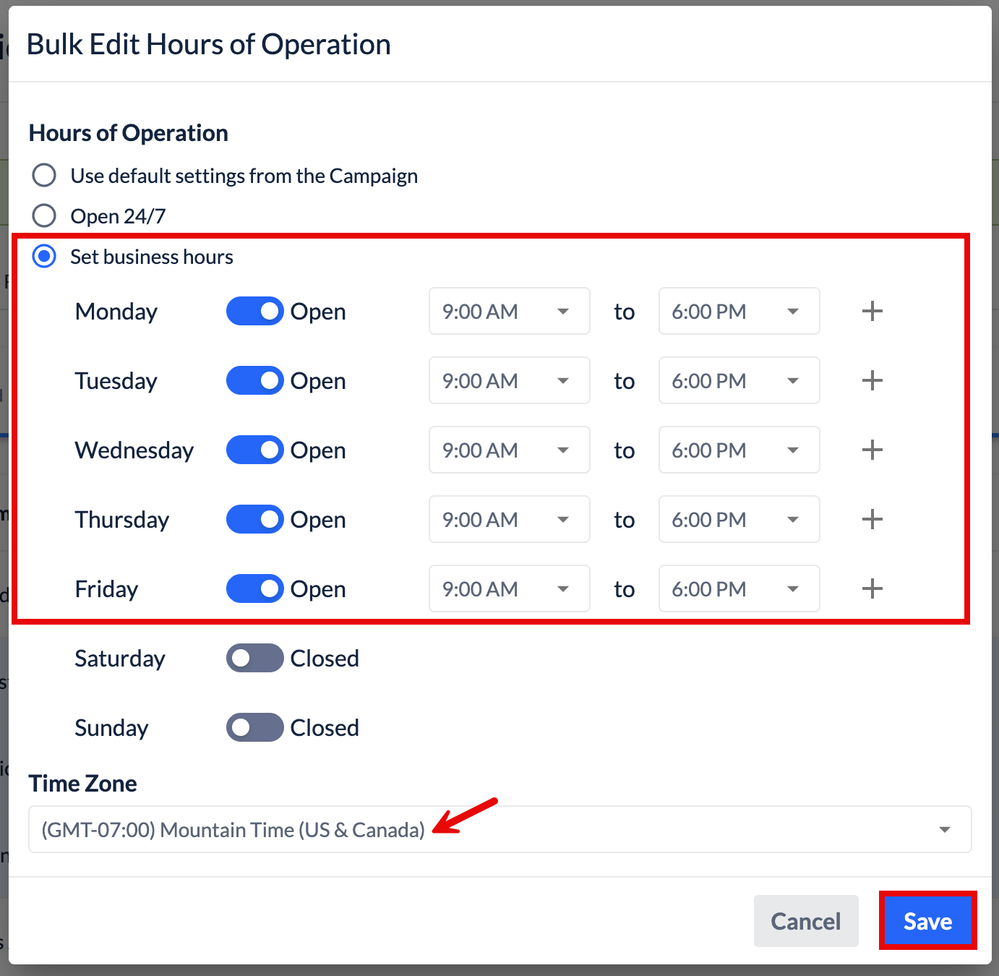
Task: Add a second time range for Friday
Action: pyautogui.click(x=872, y=589)
